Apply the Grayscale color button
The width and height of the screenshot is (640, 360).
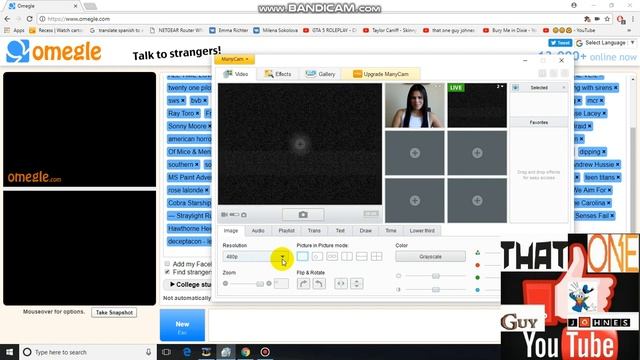(x=430, y=257)
